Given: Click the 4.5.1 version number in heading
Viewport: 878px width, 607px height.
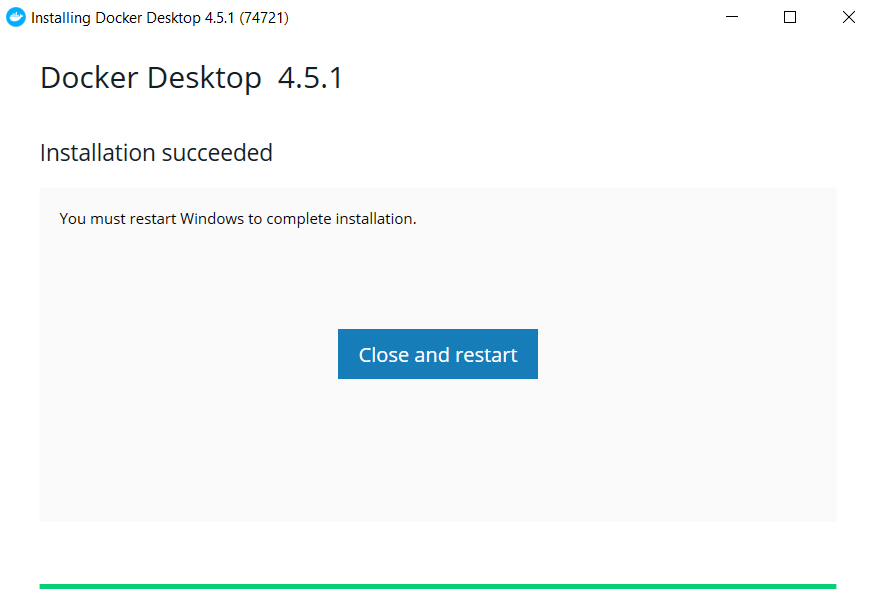Looking at the screenshot, I should (x=310, y=78).
